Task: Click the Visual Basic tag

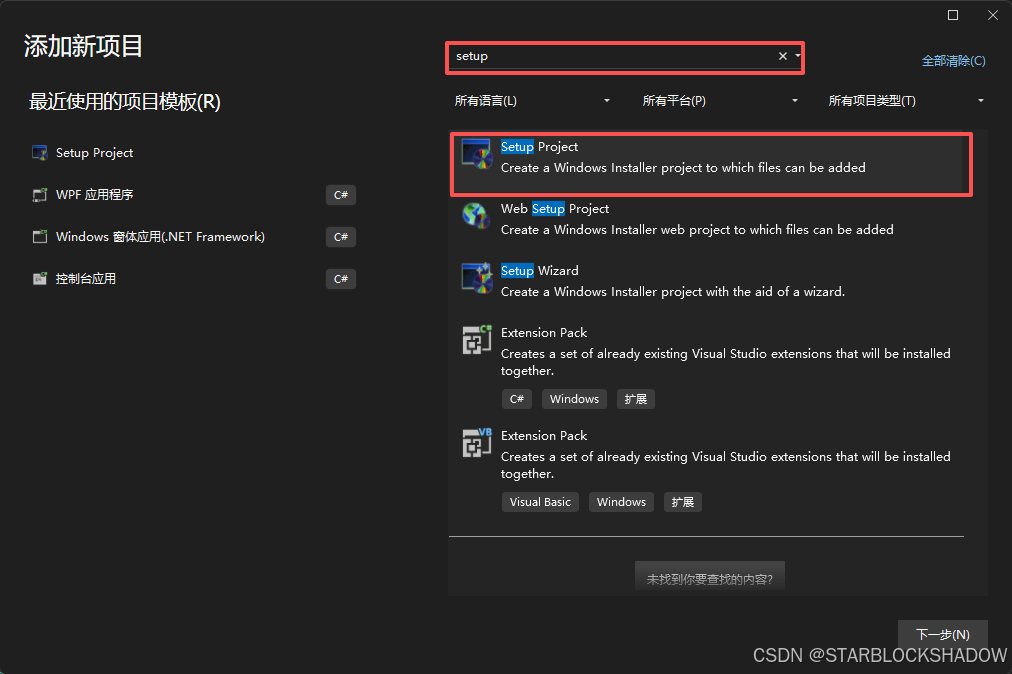Action: coord(540,502)
